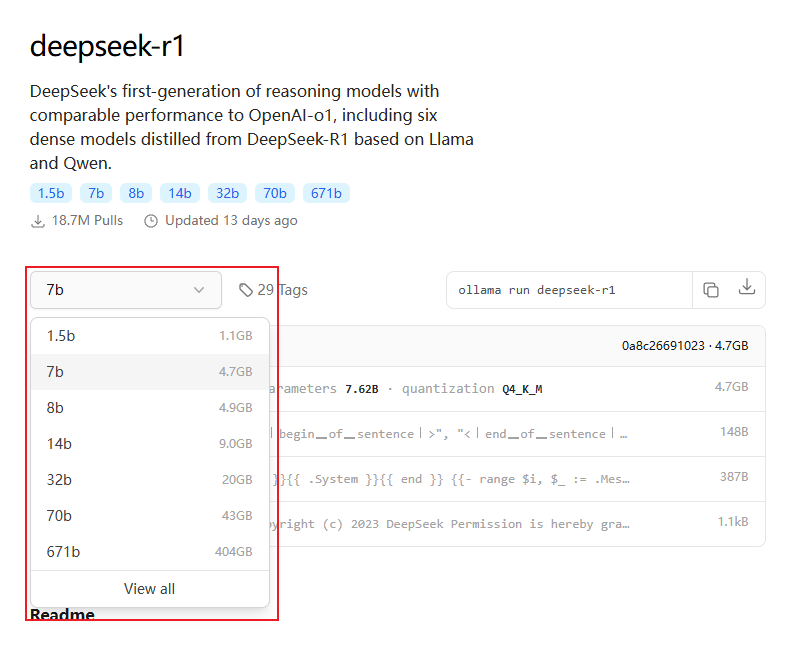Choose the 8b 4.9GB option
Image resolution: width=793 pixels, height=650 pixels.
point(150,408)
